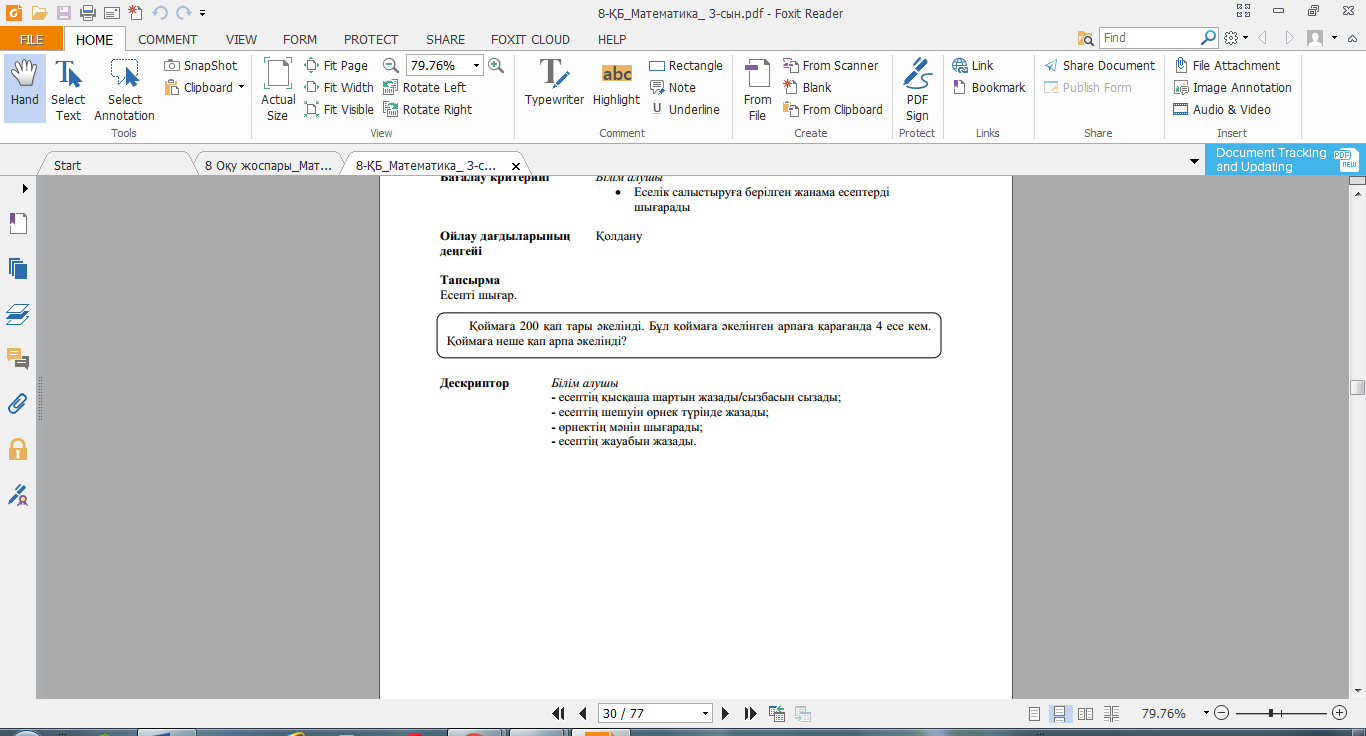Rotate the page left
Viewport: 1366px width, 736px height.
point(425,88)
